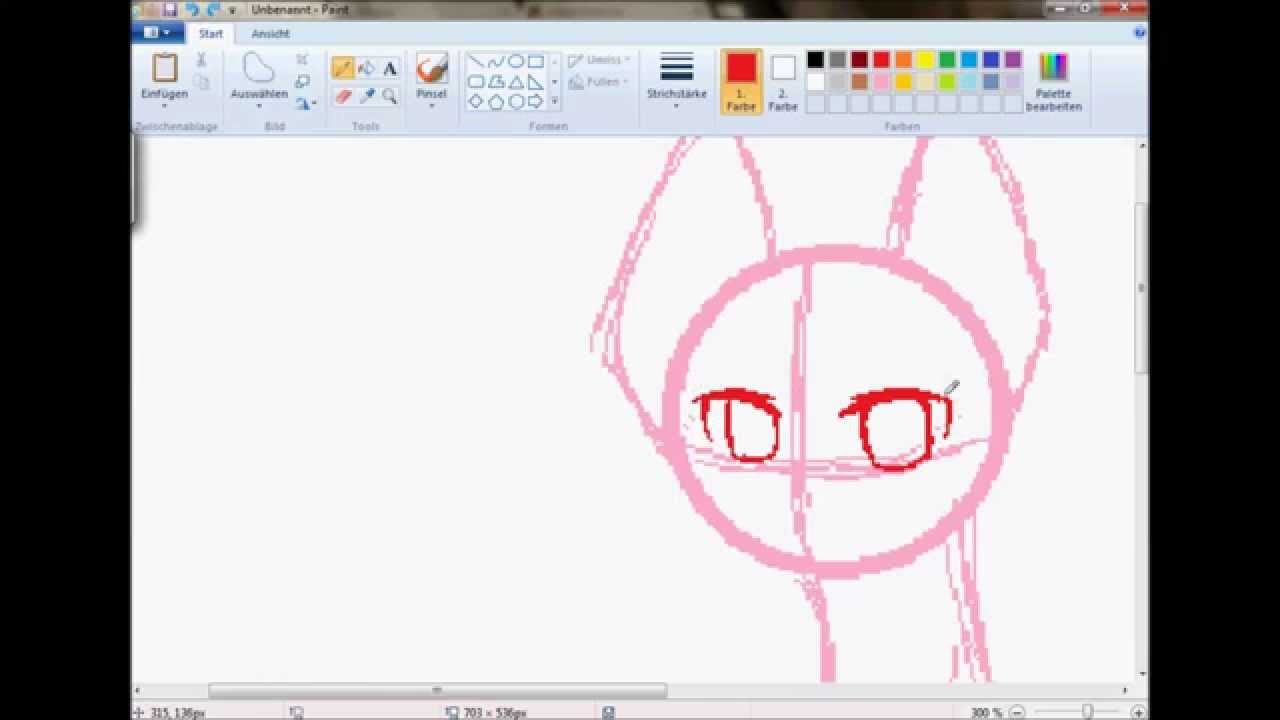This screenshot has height=720, width=1280.
Task: Choose the pentagon shape
Action: [496, 101]
